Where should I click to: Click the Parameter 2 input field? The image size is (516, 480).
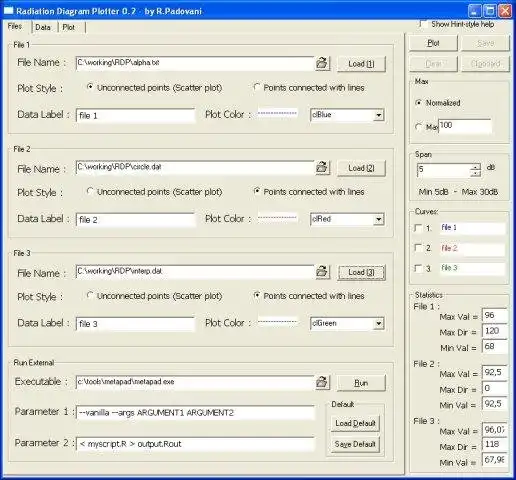195,444
